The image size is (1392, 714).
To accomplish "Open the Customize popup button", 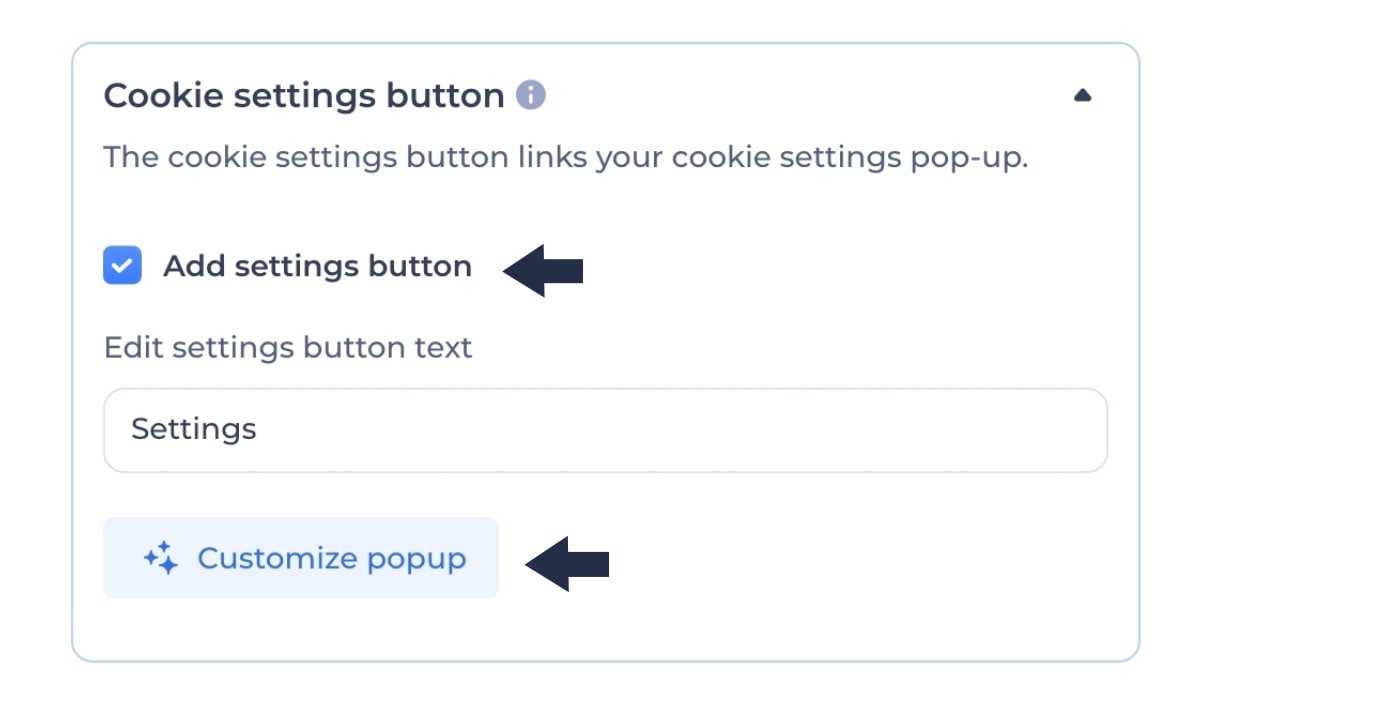I will click(300, 558).
